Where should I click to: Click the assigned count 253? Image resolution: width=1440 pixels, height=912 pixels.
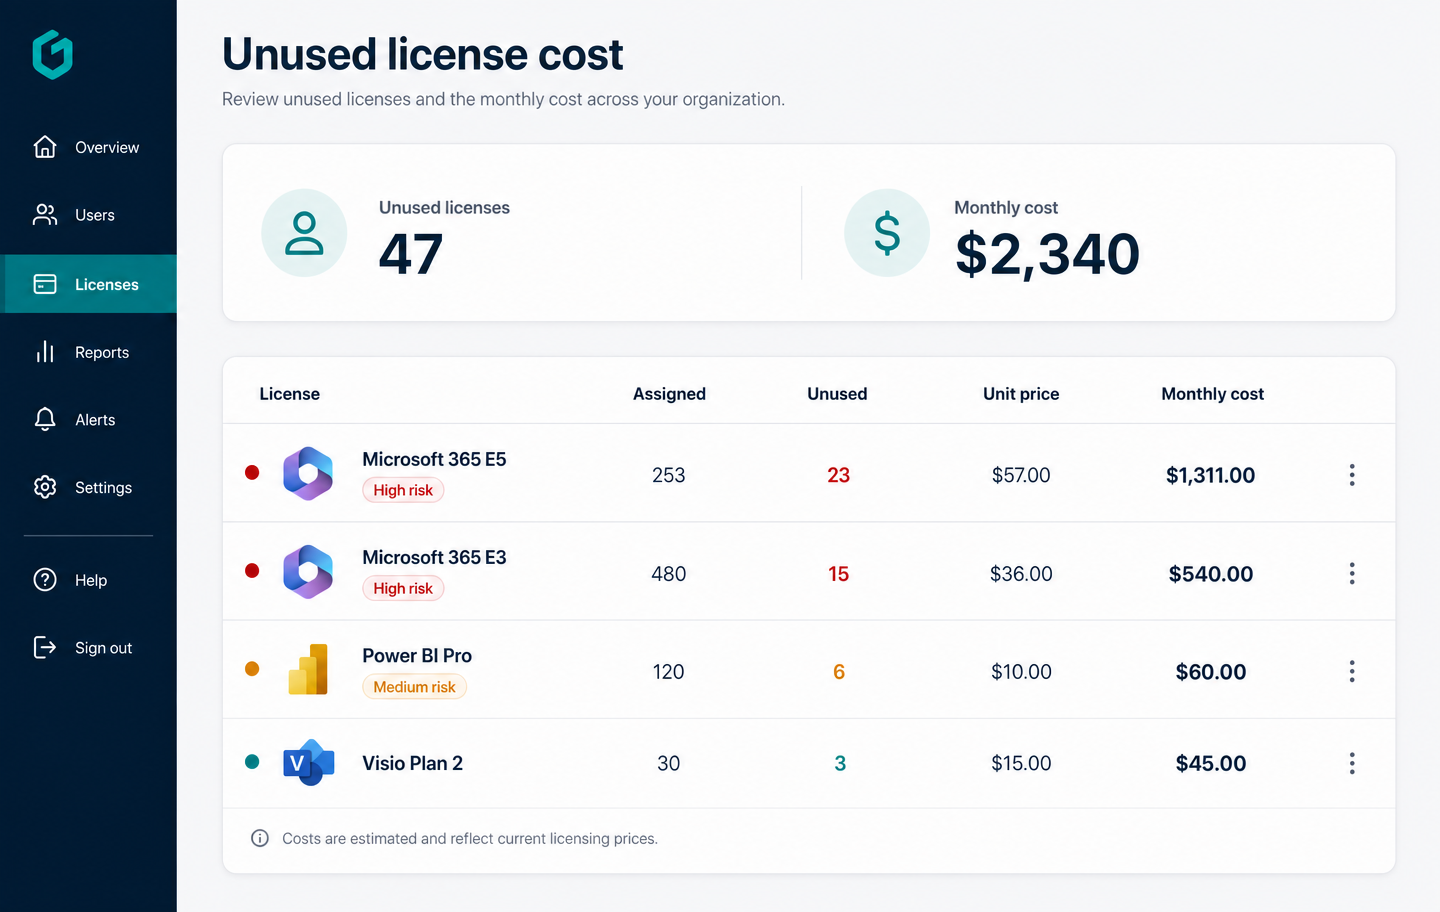(669, 475)
